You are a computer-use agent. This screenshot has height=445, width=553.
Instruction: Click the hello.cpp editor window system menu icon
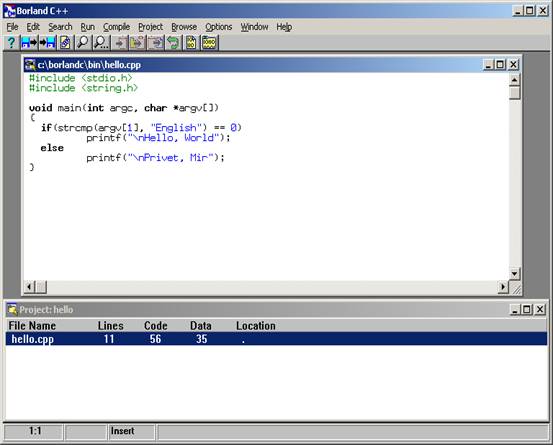click(30, 65)
